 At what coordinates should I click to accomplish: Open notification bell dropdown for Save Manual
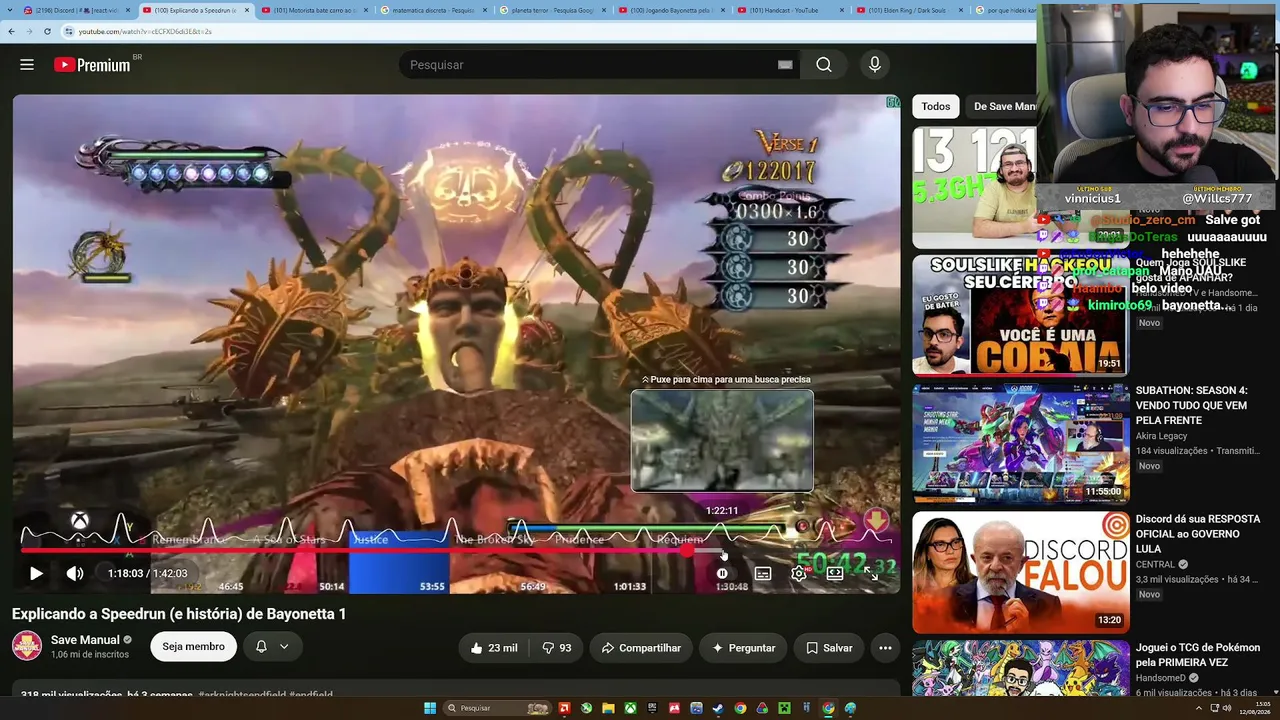tap(272, 647)
